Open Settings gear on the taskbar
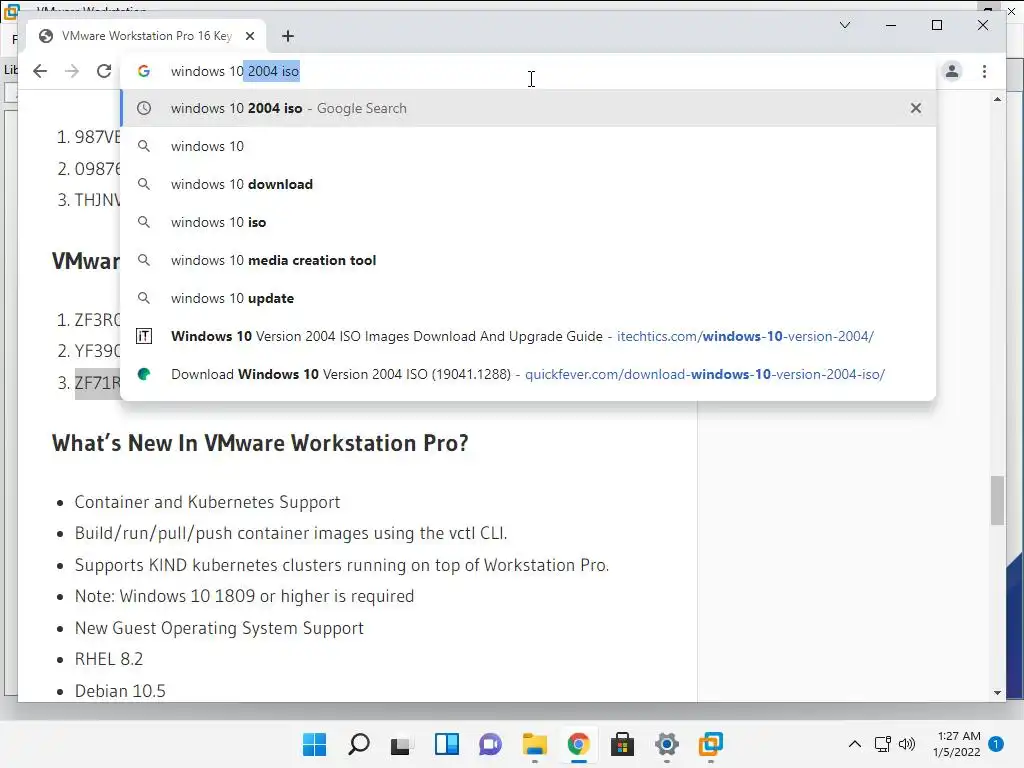 [x=667, y=744]
